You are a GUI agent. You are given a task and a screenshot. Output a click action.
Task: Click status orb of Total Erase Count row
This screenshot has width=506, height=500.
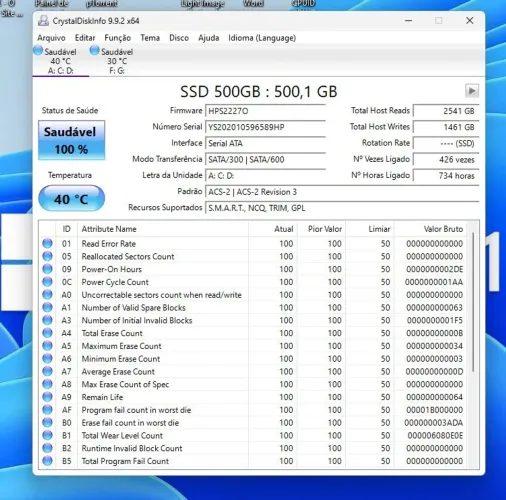coord(47,333)
